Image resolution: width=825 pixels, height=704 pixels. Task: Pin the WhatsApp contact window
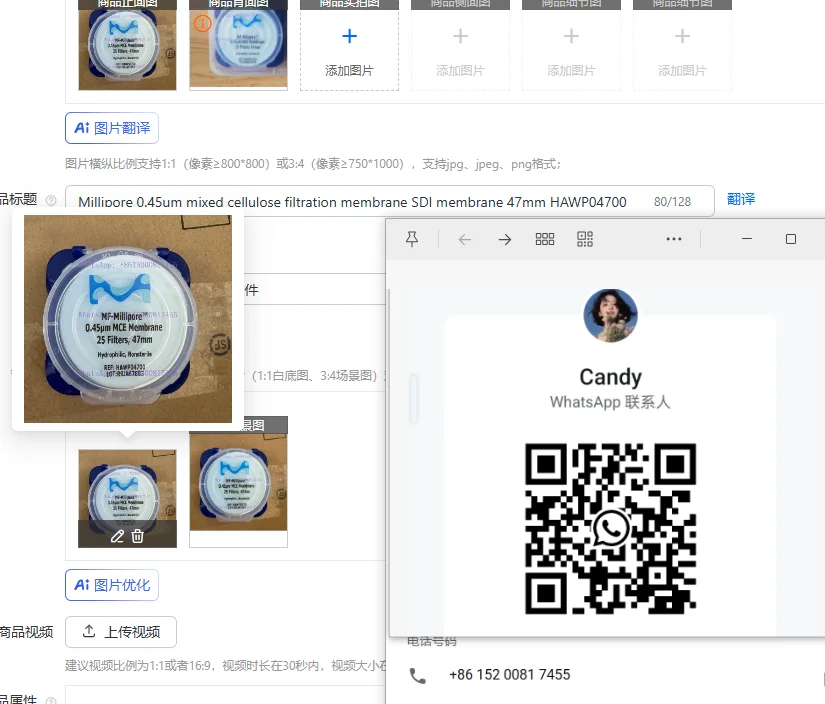pos(412,239)
